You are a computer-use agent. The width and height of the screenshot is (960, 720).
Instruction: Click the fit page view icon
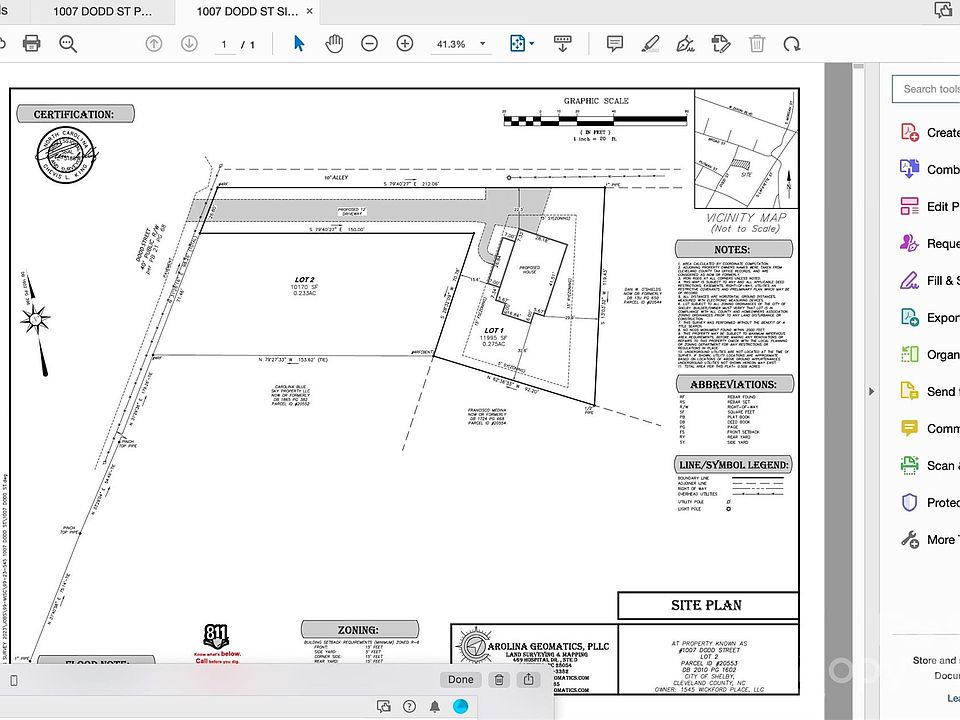pyautogui.click(x=517, y=43)
